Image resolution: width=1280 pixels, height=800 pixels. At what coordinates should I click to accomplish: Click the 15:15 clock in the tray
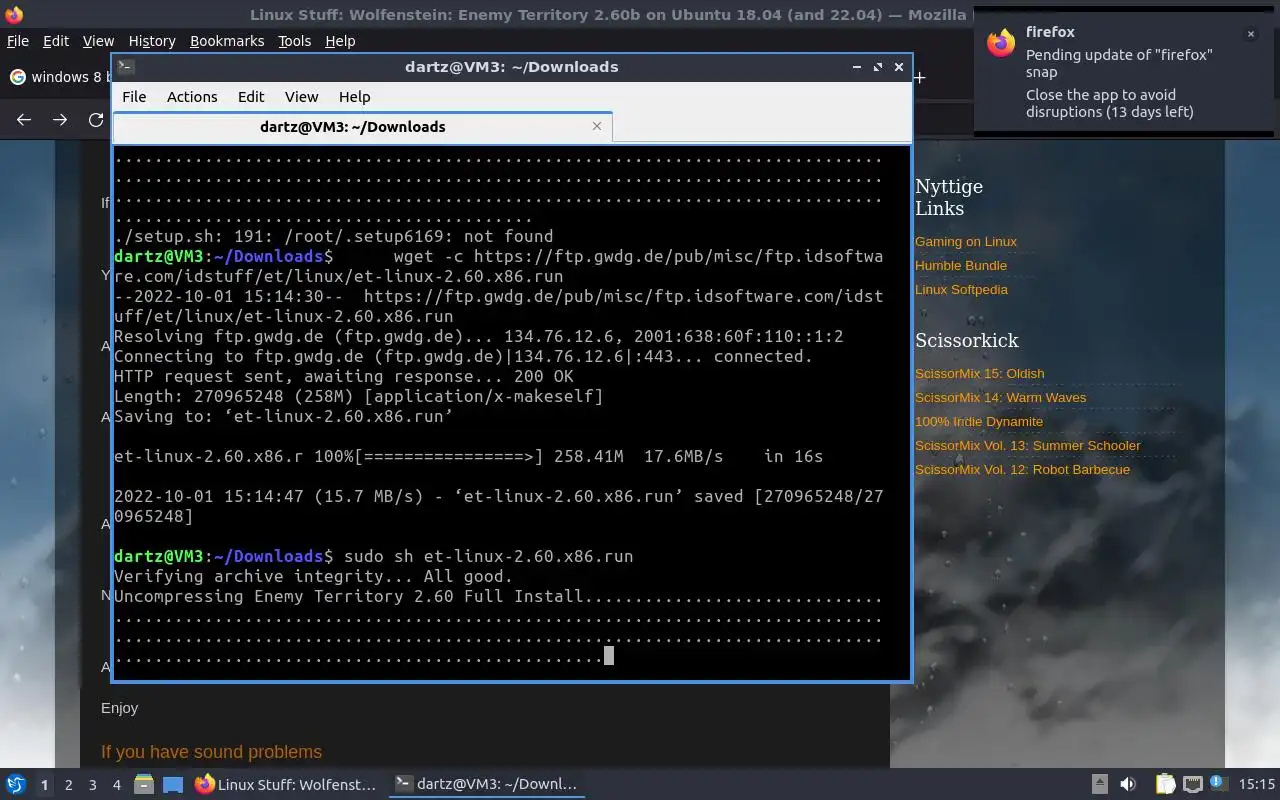1257,784
